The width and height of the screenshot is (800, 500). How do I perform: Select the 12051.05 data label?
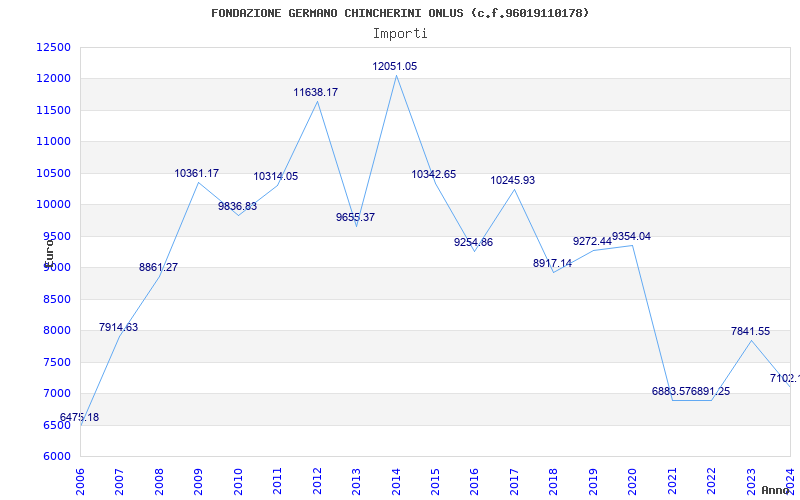(x=394, y=66)
